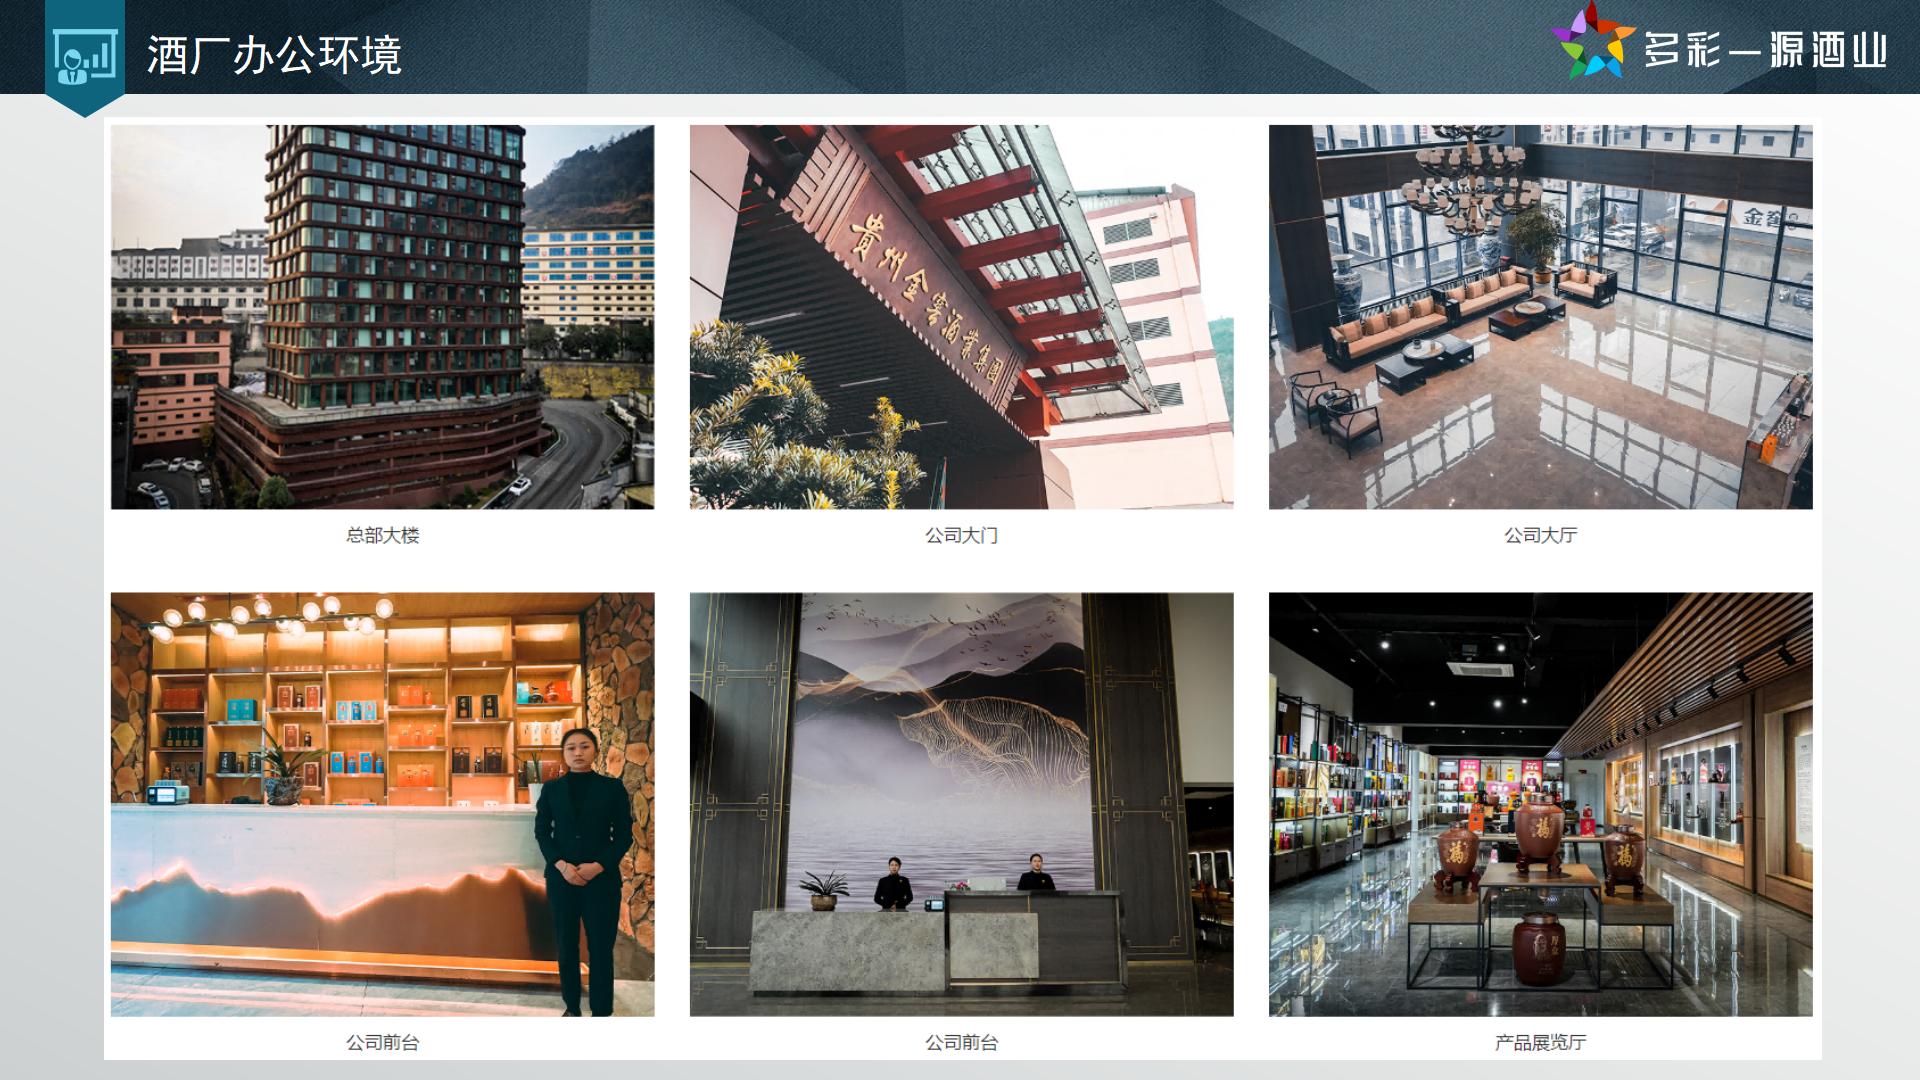Image resolution: width=1920 pixels, height=1080 pixels.
Task: Click the woman standing at front desk
Action: [582, 860]
